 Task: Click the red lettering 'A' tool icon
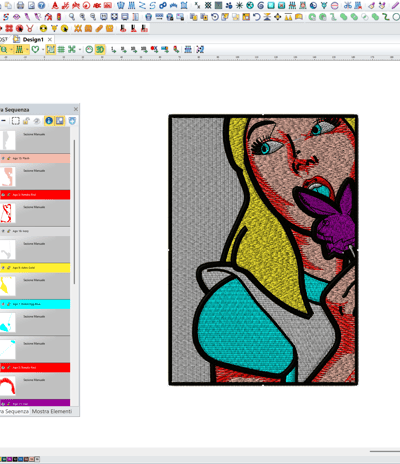pos(55,5)
